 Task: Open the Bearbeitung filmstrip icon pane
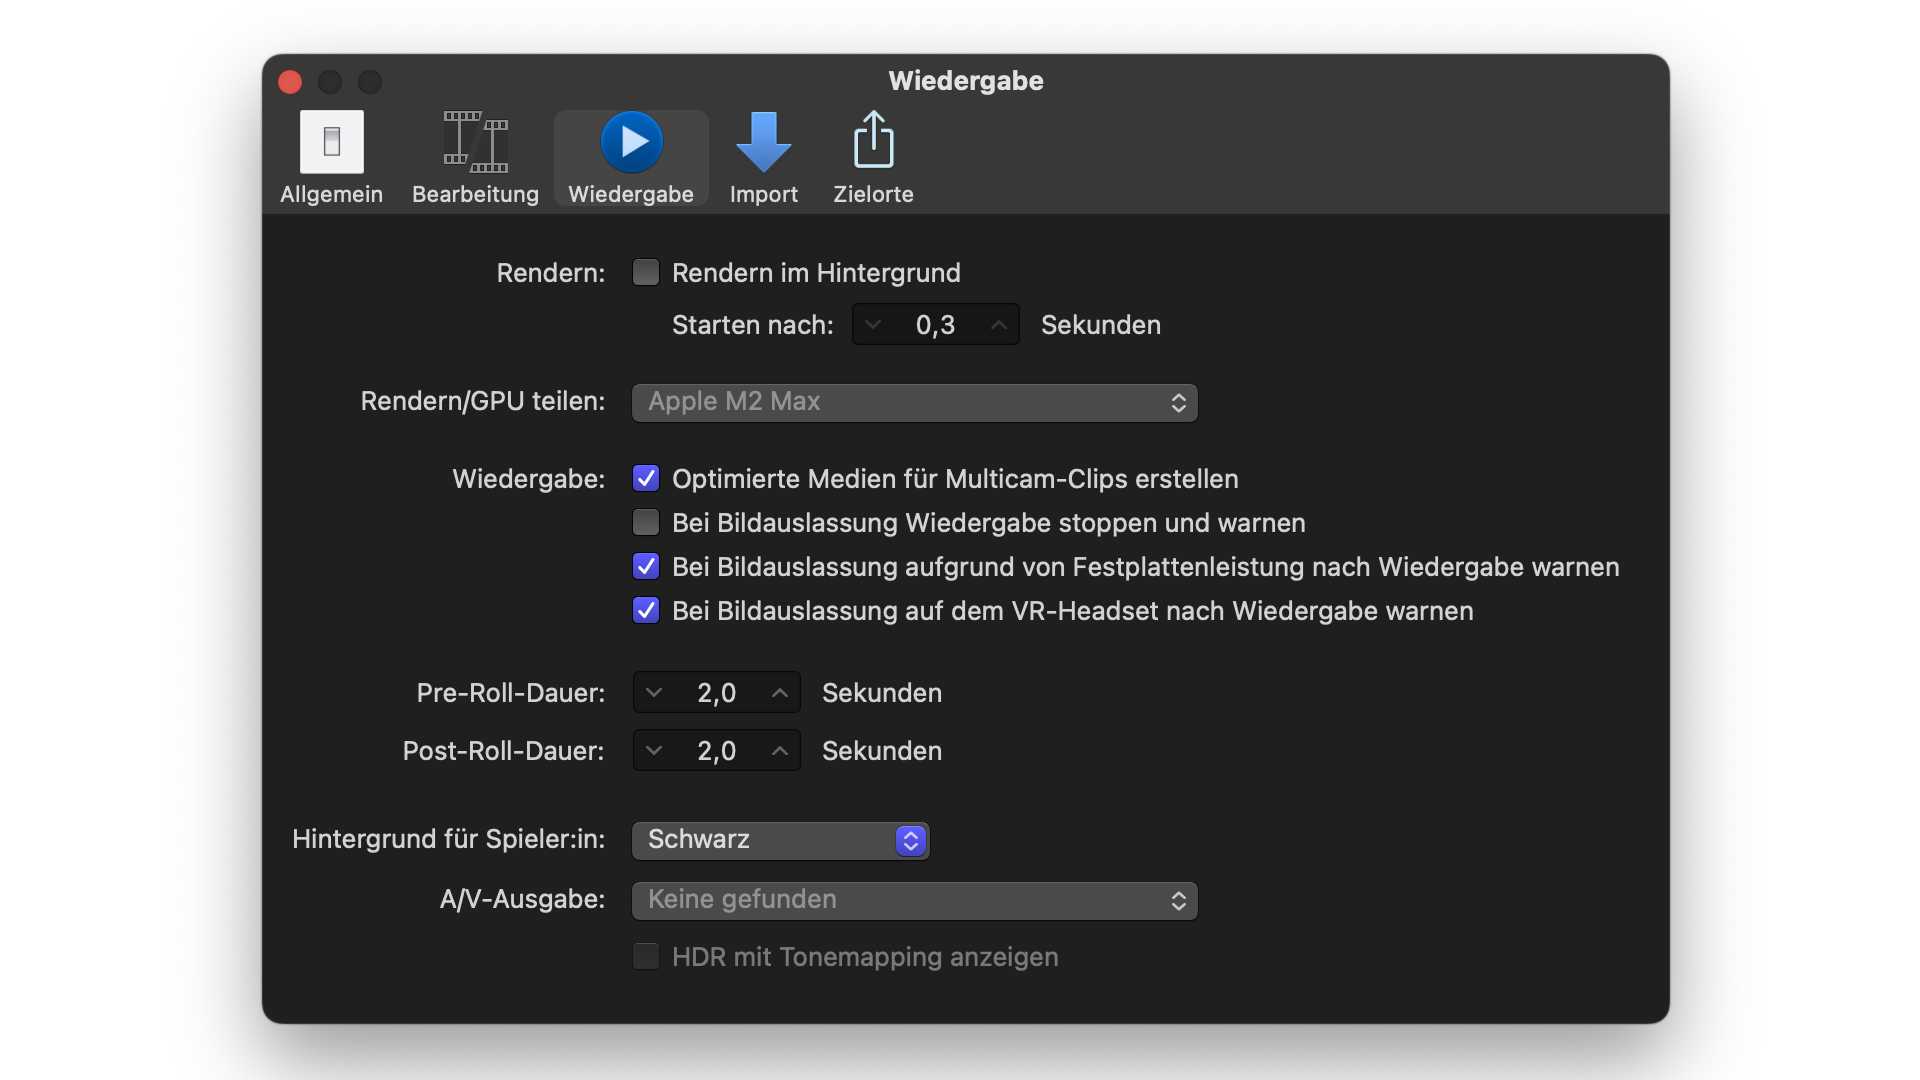point(475,143)
